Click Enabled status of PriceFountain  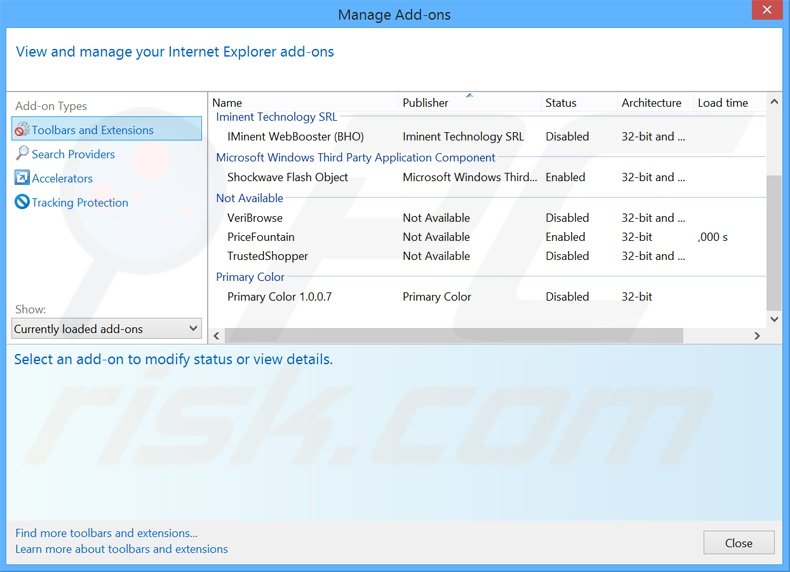pyautogui.click(x=565, y=237)
